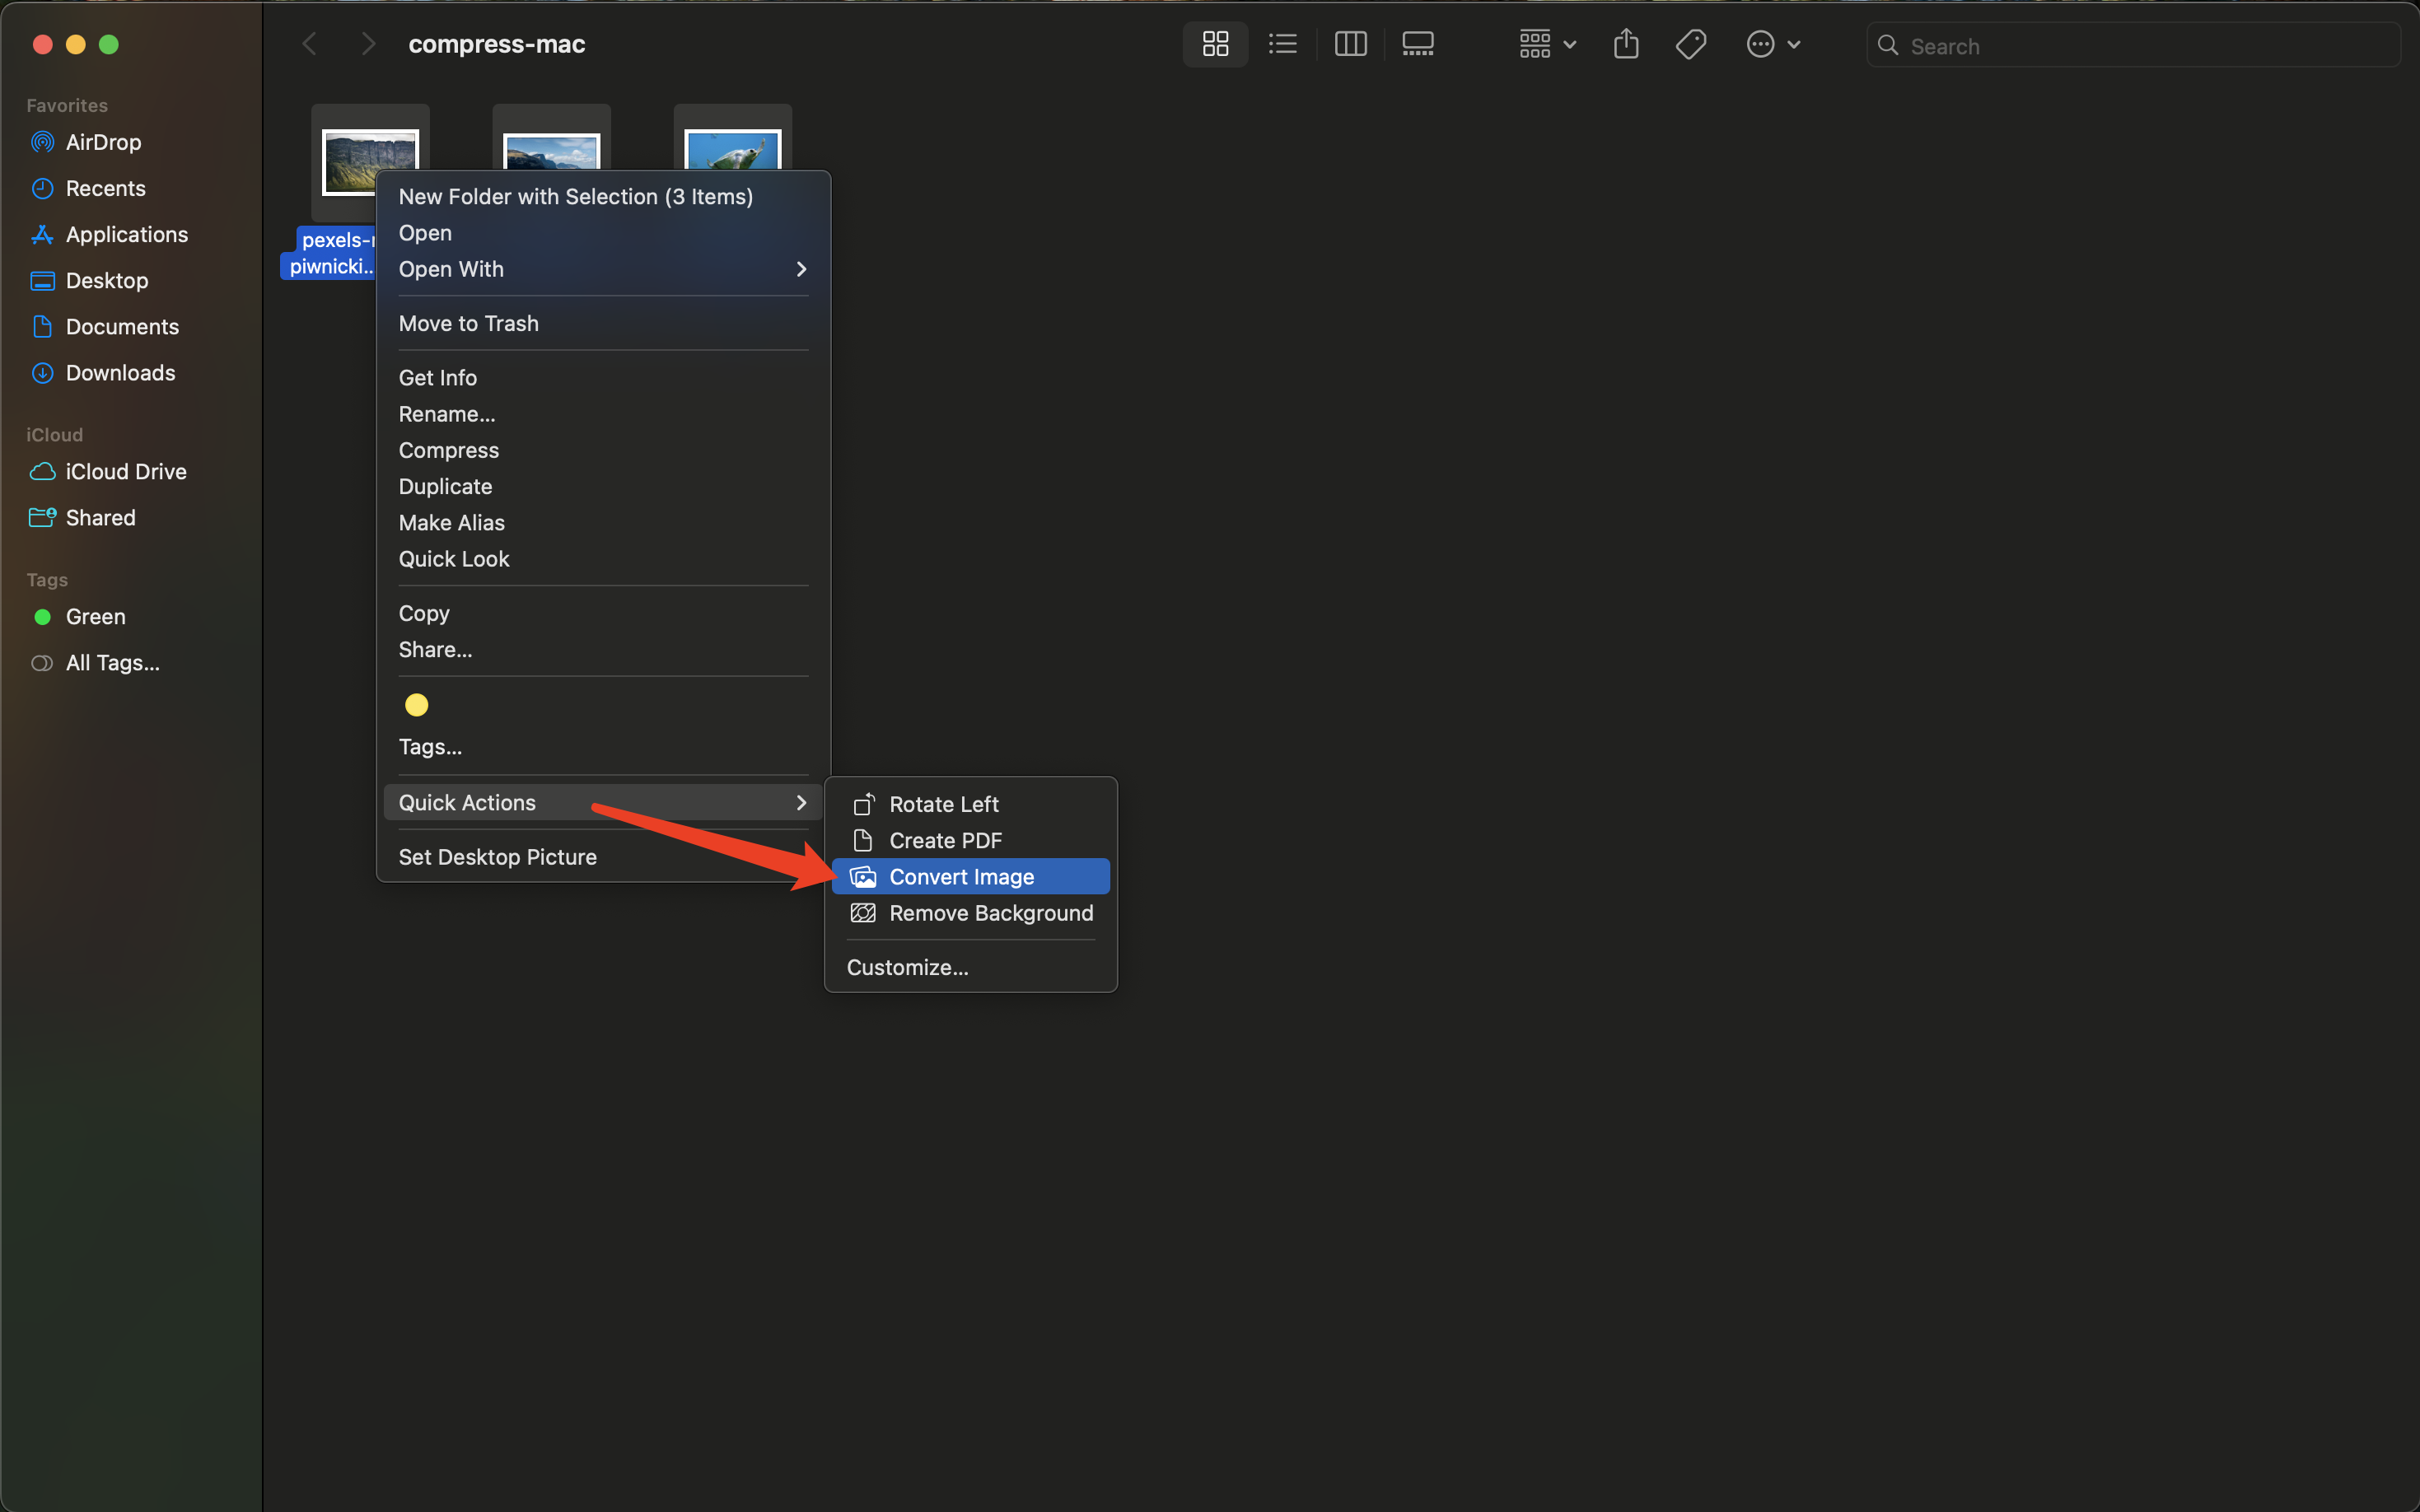This screenshot has height=1512, width=2420.
Task: Expand the Open With submenu
Action: pyautogui.click(x=451, y=268)
